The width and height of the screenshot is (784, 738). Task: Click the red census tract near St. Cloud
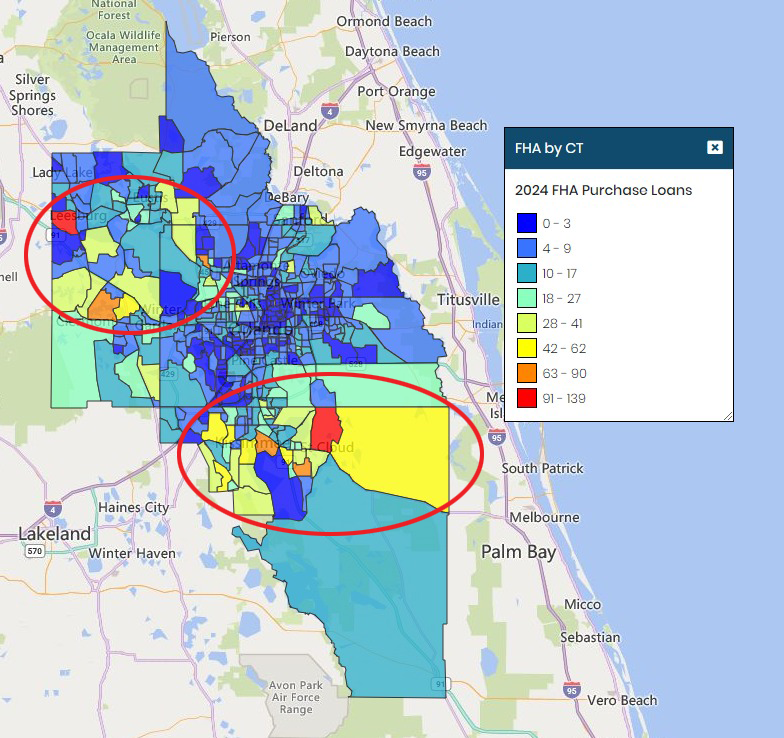click(x=326, y=430)
